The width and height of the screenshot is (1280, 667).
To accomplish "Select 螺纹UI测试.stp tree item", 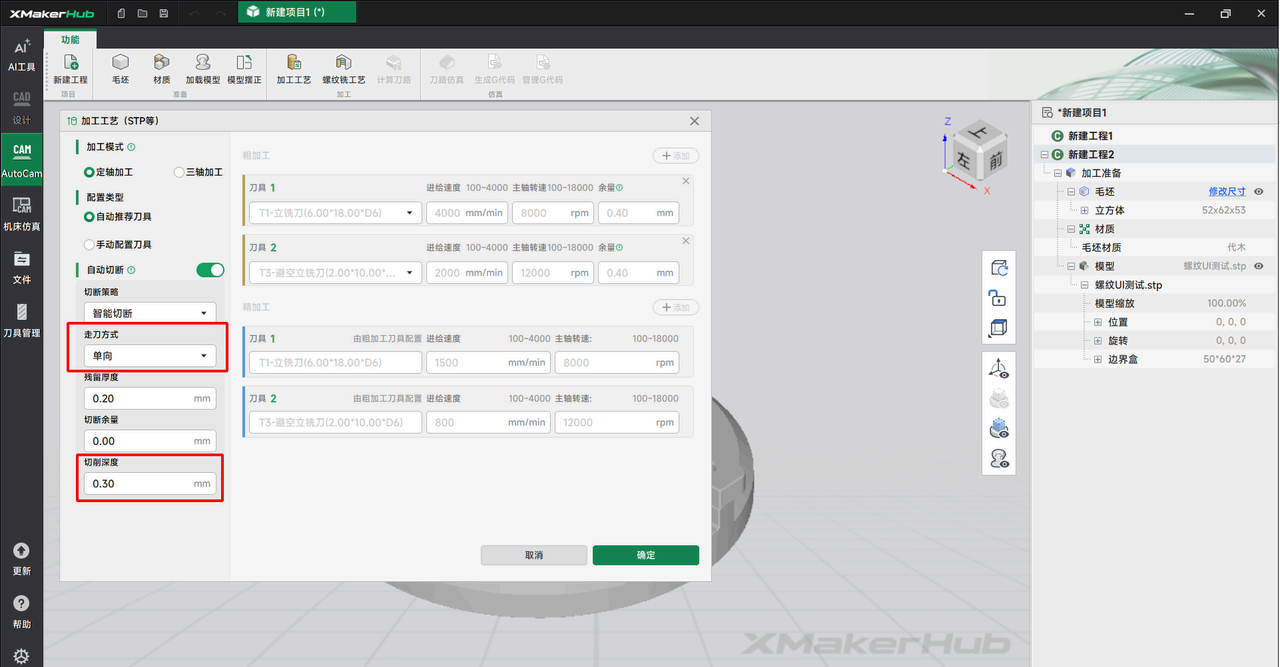I will [1127, 285].
